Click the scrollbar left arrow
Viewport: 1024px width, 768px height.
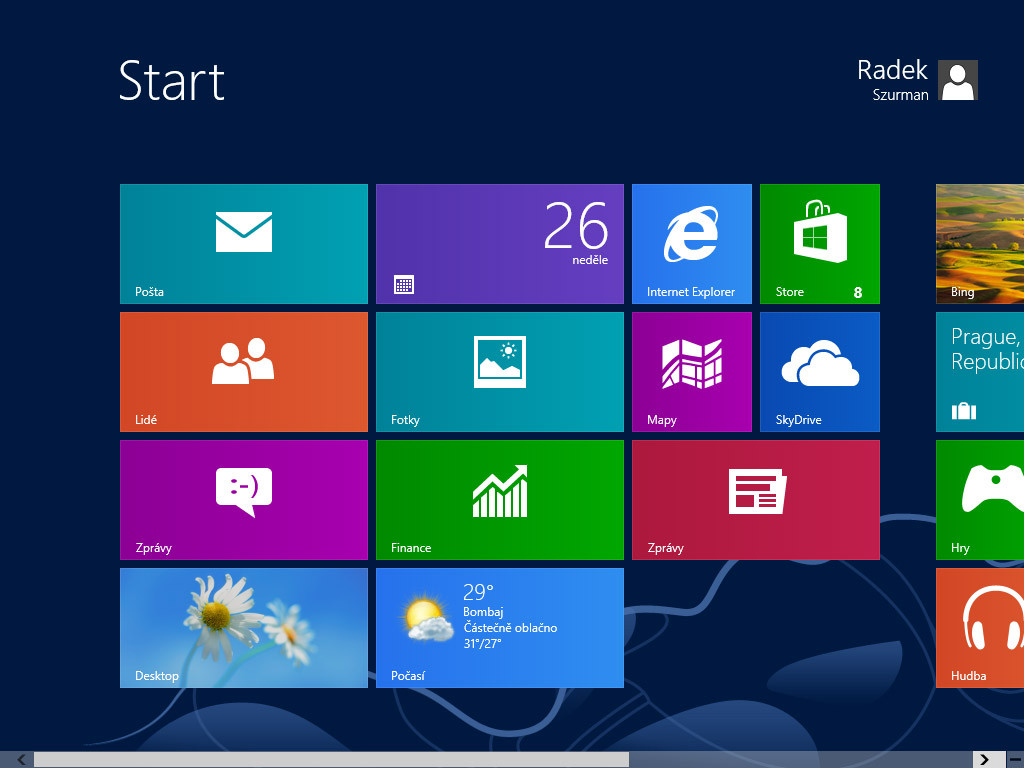click(x=21, y=760)
